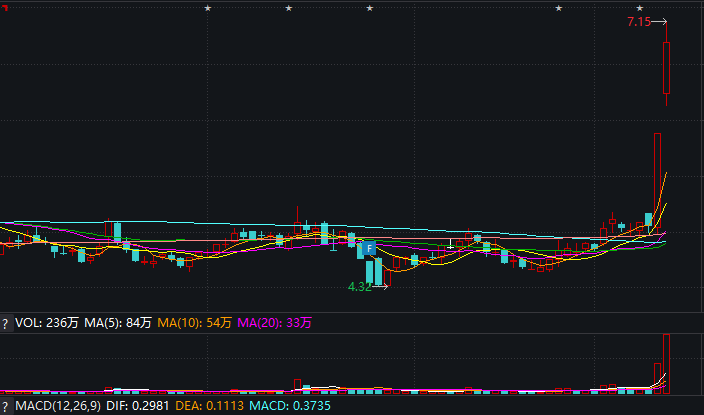The width and height of the screenshot is (704, 415).
Task: Click the MACD(12,26,9) parameter label
Action: pyautogui.click(x=58, y=406)
